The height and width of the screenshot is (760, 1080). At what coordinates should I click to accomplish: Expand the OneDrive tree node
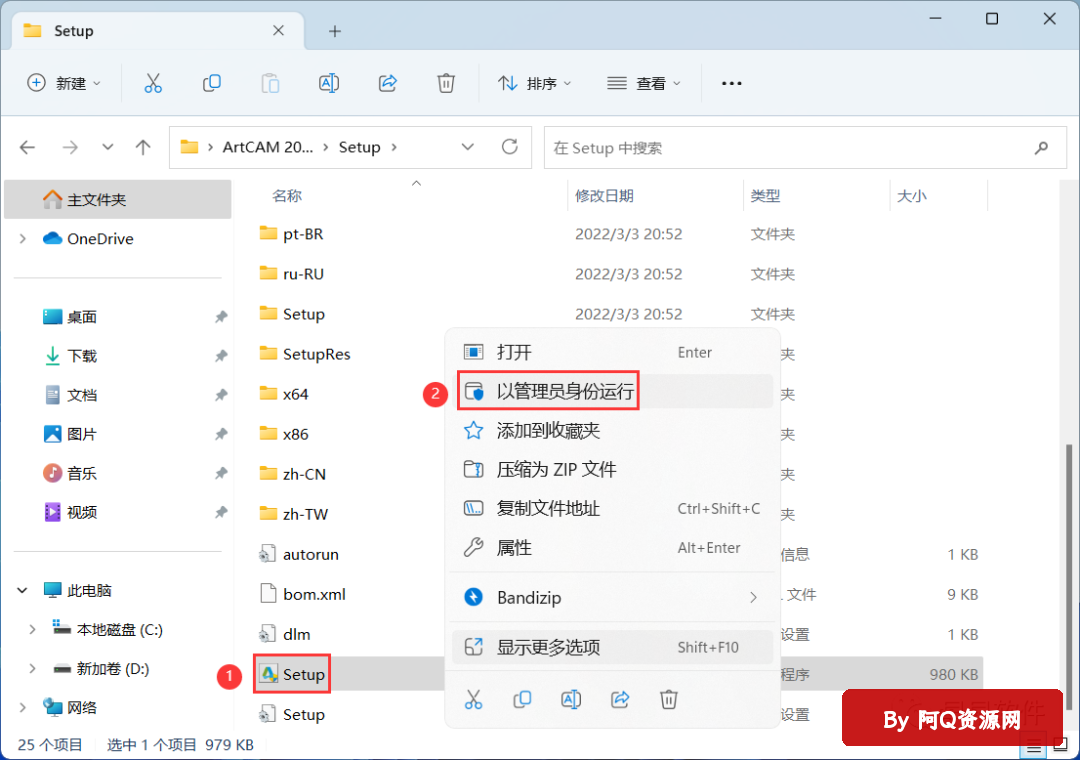click(23, 238)
